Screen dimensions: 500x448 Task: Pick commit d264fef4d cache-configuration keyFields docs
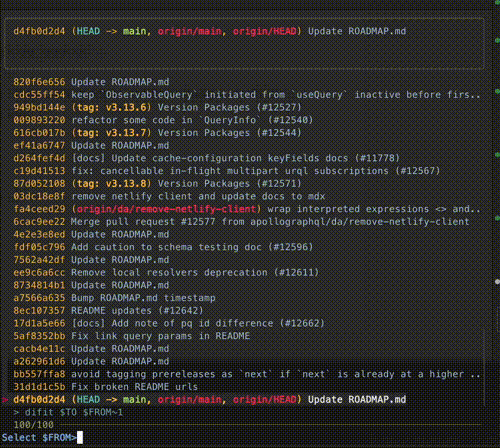click(206, 158)
